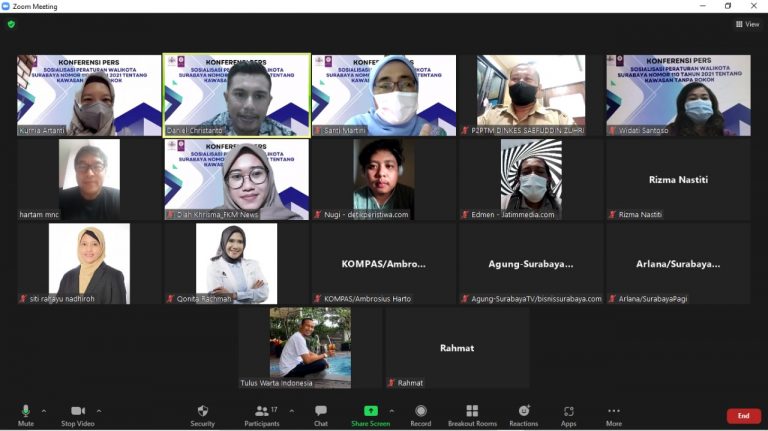Click the green encryption shield icon
Screen dimensions: 768x431
pyautogui.click(x=11, y=24)
